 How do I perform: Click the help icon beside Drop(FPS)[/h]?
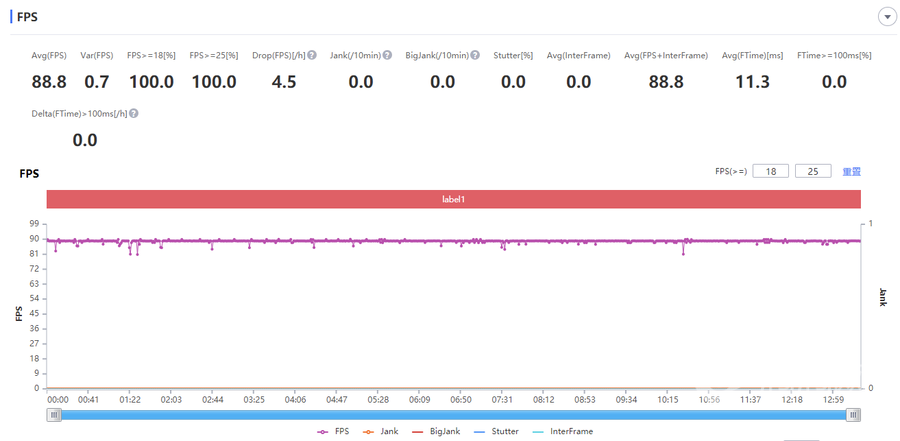pos(313,56)
